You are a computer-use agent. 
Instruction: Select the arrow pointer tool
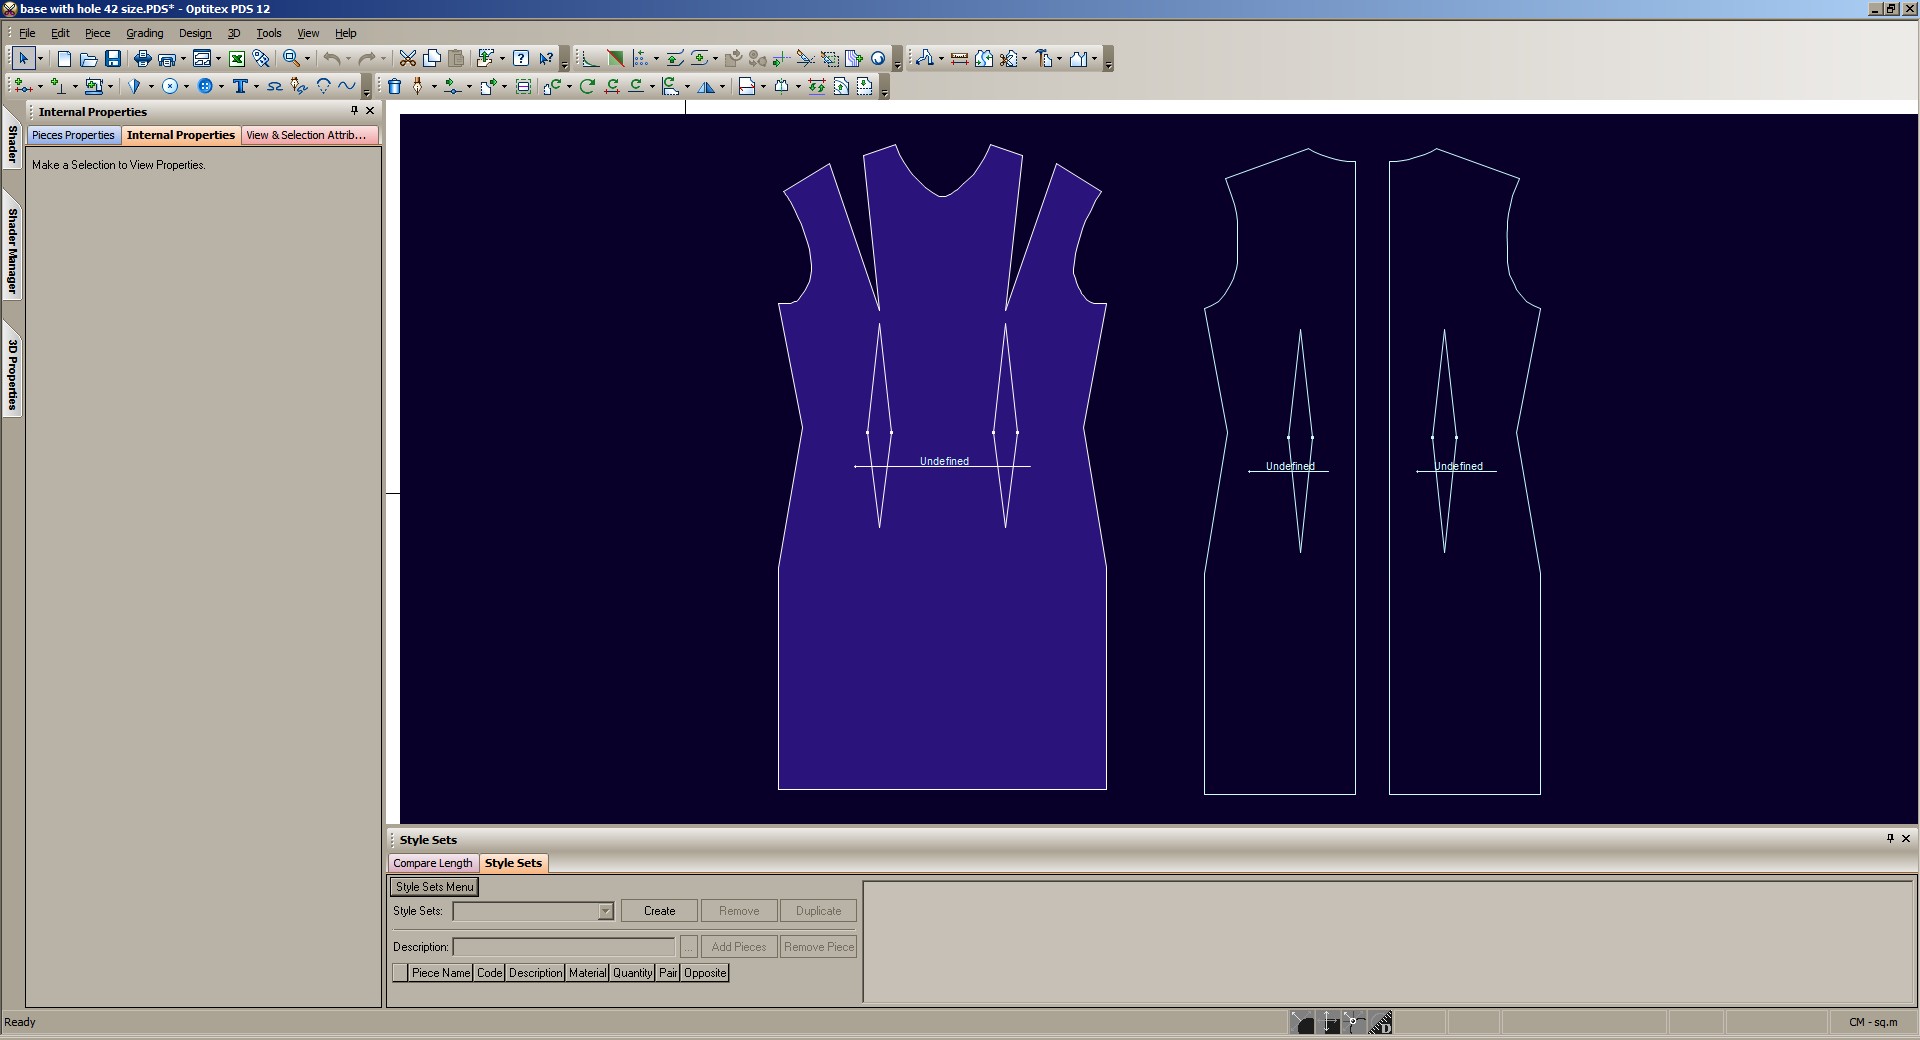tap(24, 58)
